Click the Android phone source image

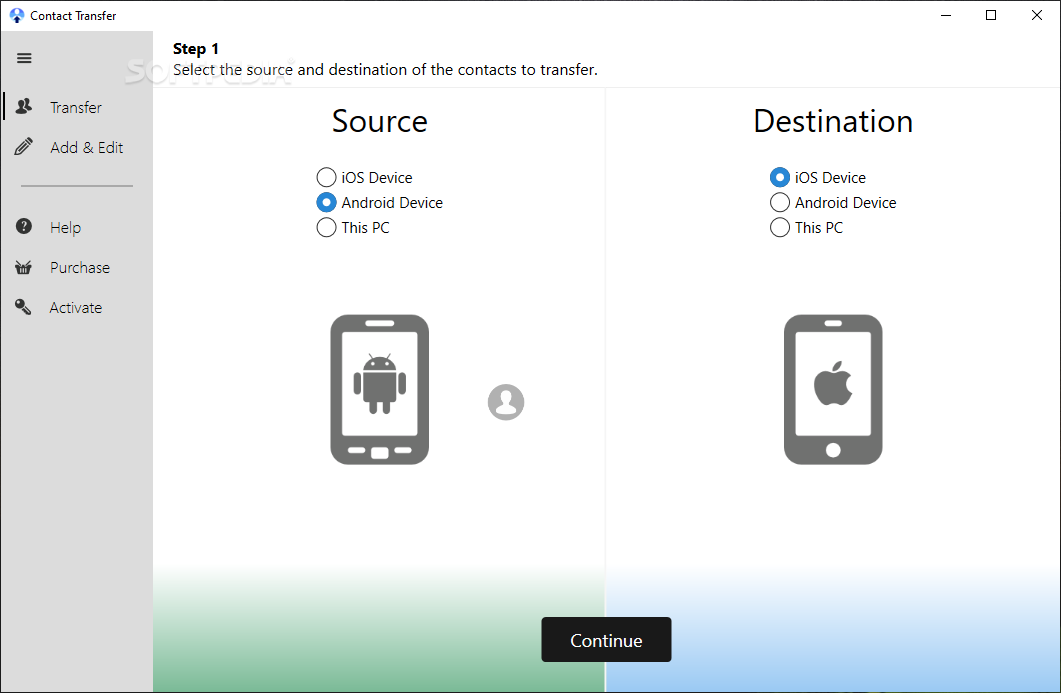point(380,389)
